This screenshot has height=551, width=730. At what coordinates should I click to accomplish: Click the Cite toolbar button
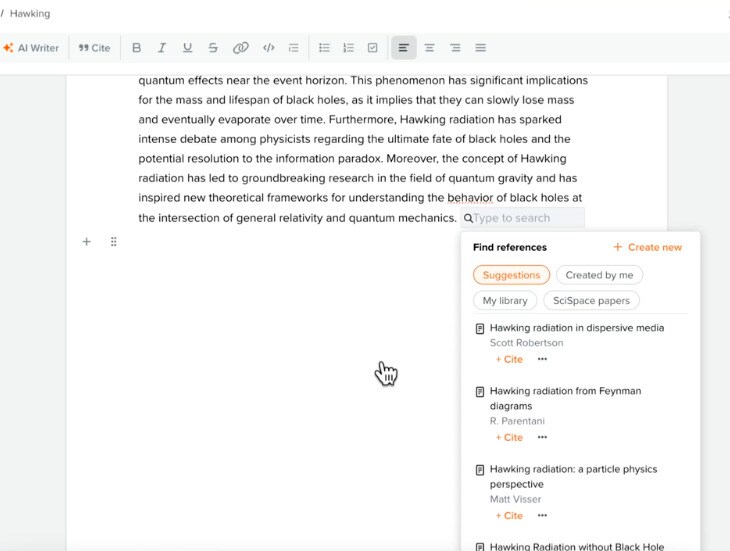[95, 48]
